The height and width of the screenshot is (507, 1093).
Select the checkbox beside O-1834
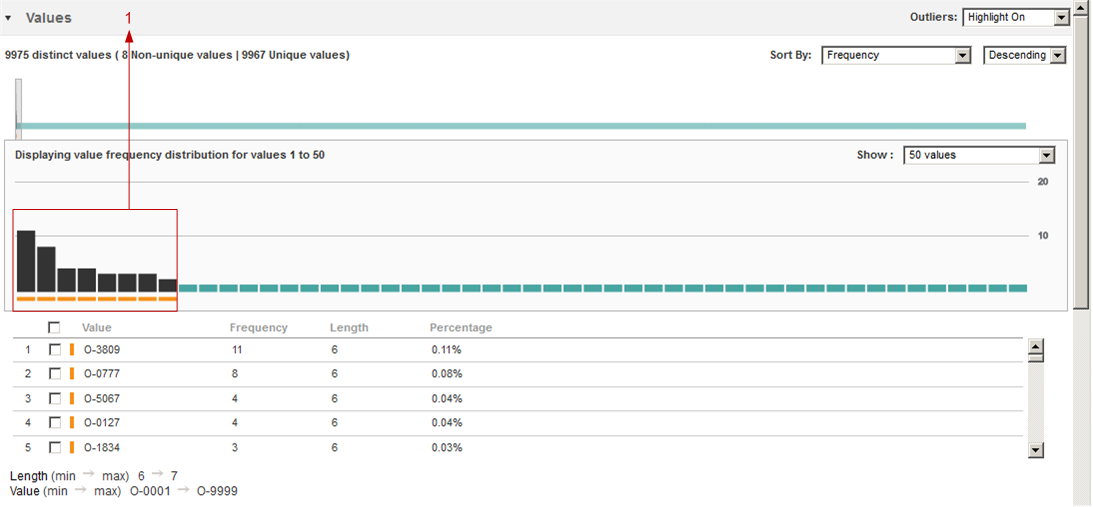55,447
